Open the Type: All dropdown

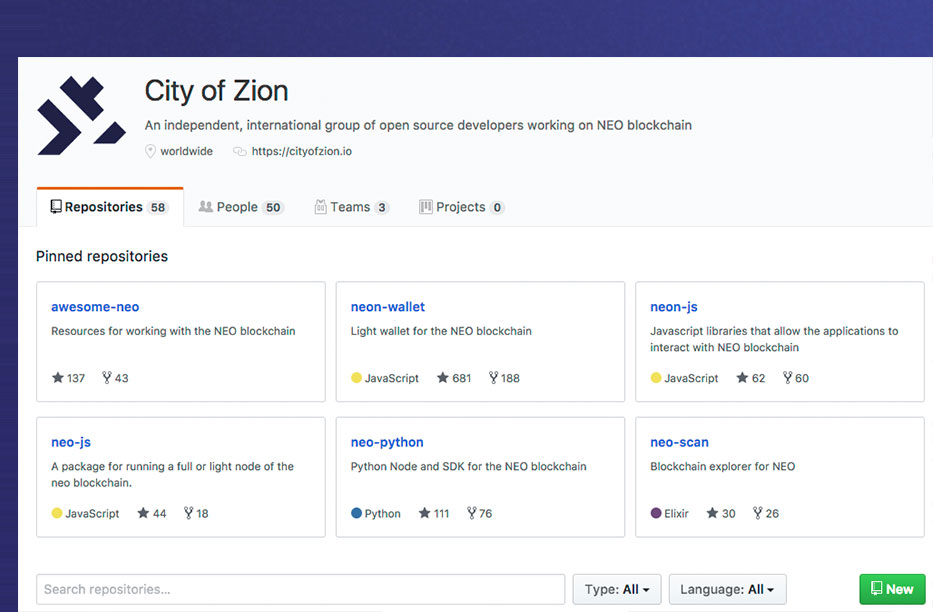tap(616, 589)
